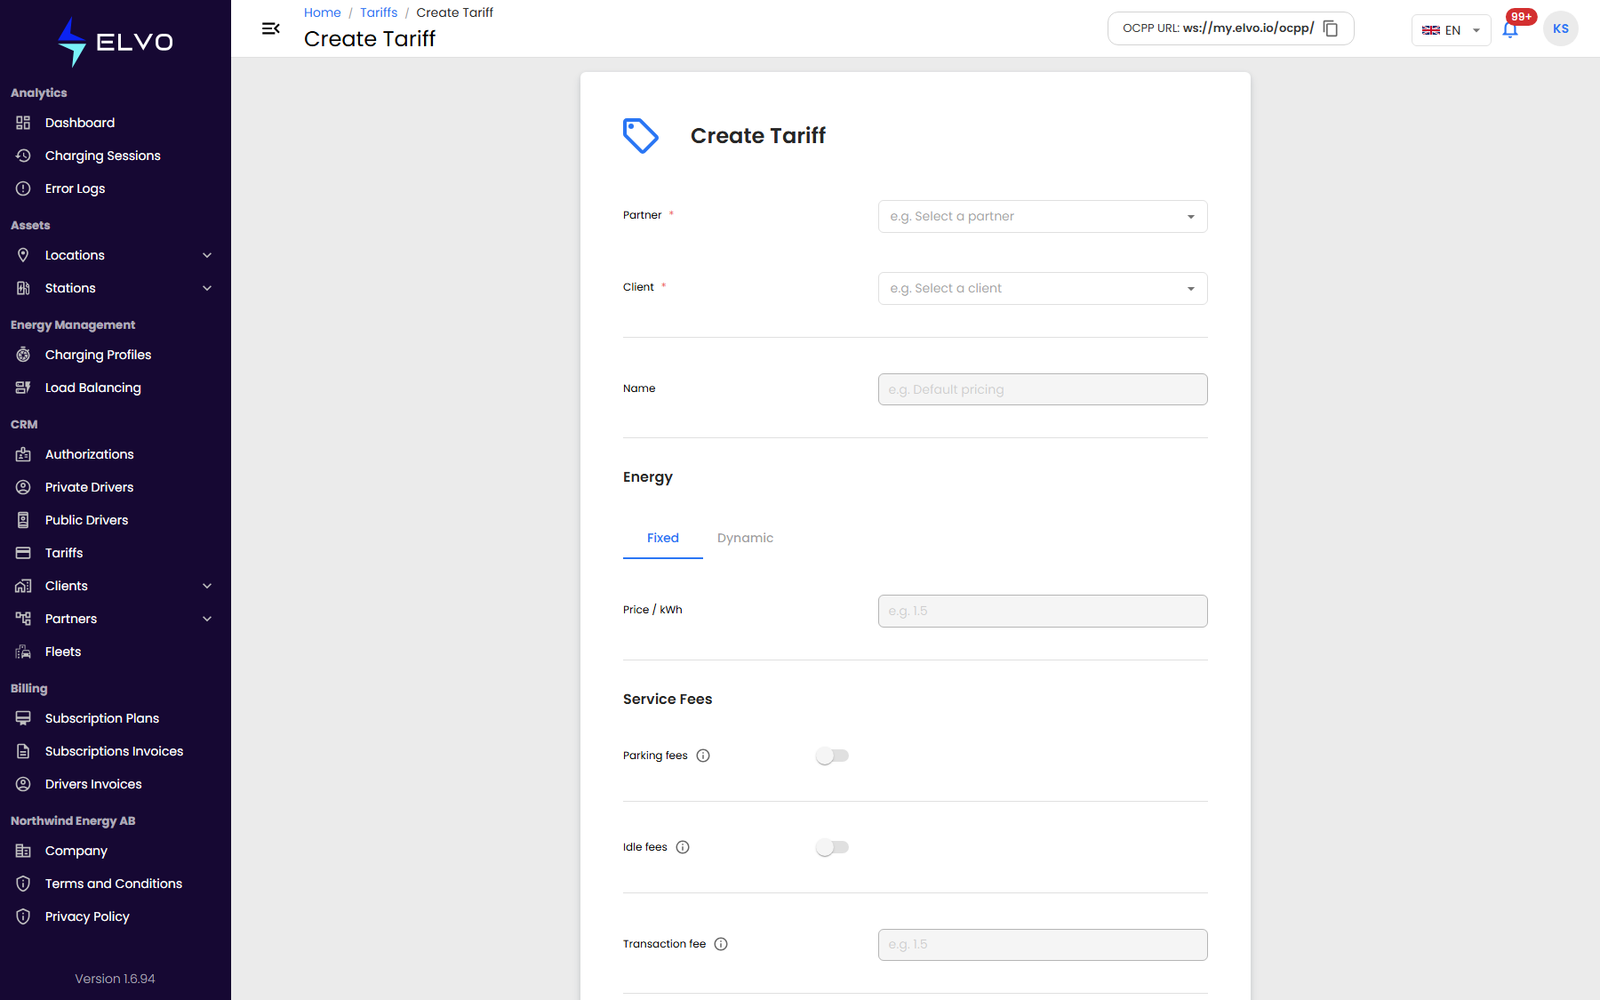Viewport: 1600px width, 1000px height.
Task: Expand the Locations submenu chevron
Action: 207,255
